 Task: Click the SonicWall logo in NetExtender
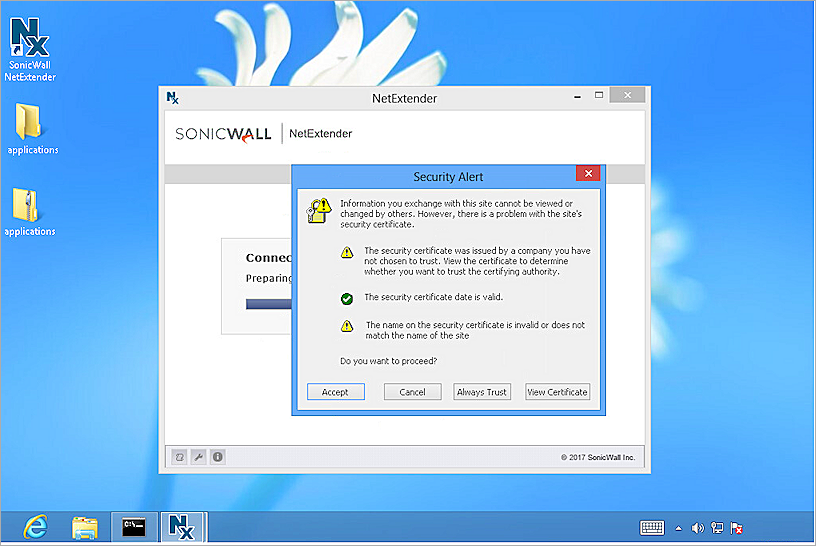point(223,134)
